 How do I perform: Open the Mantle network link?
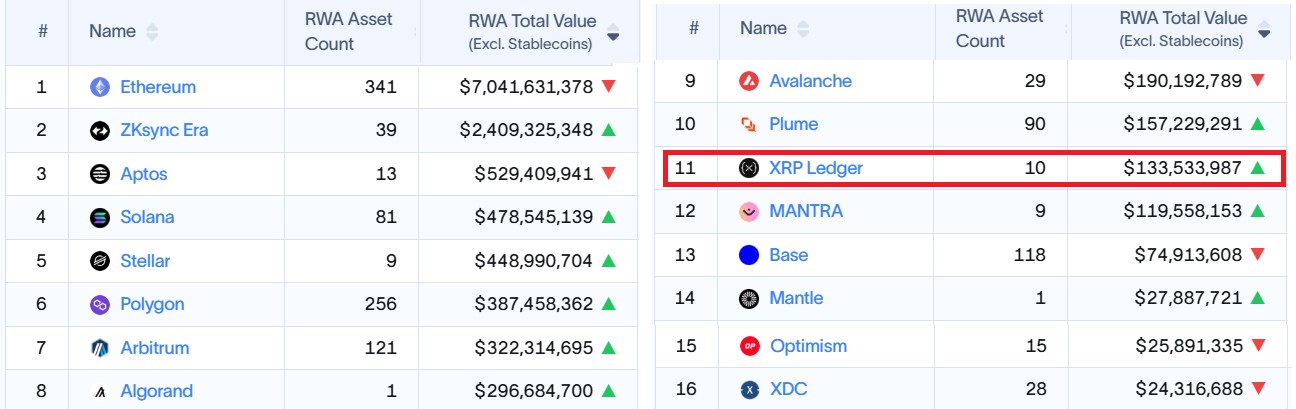point(797,298)
